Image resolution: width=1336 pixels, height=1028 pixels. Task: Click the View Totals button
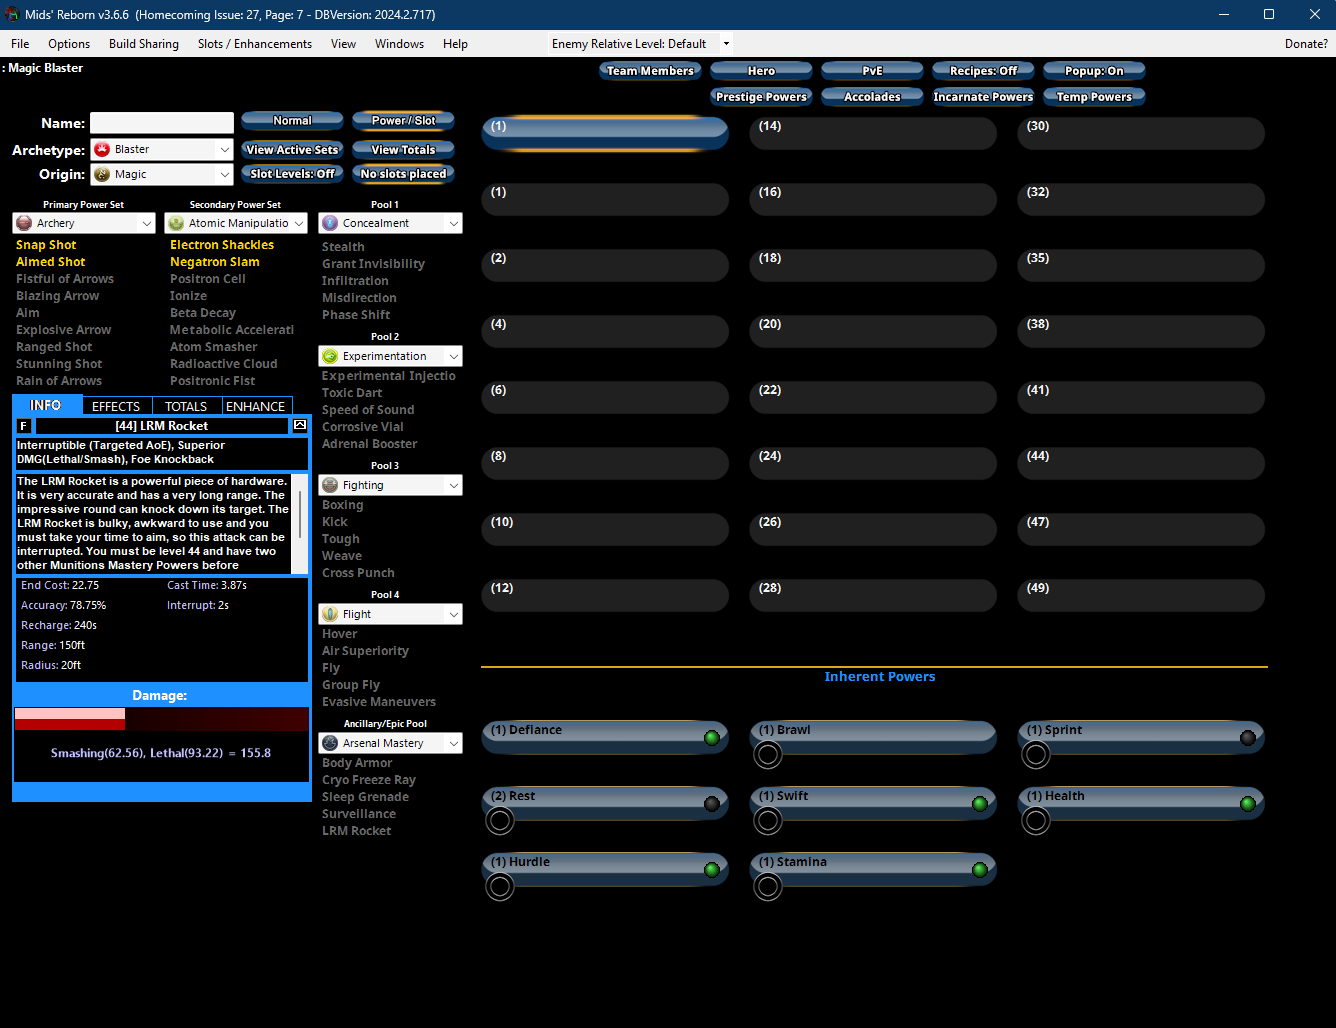(403, 150)
